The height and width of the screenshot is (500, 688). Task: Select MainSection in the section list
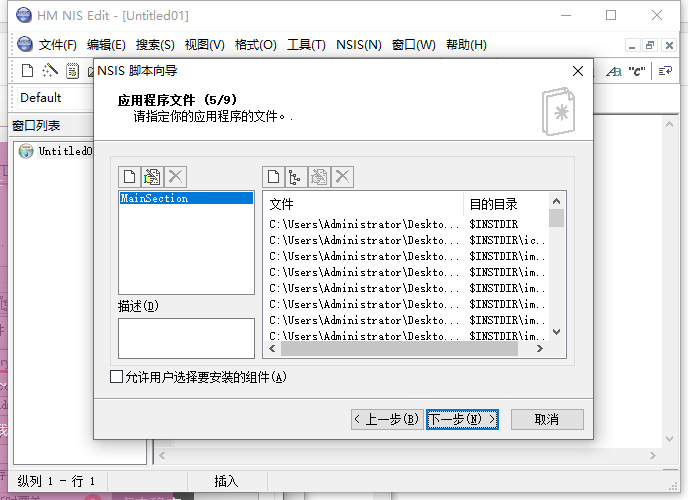[x=186, y=198]
